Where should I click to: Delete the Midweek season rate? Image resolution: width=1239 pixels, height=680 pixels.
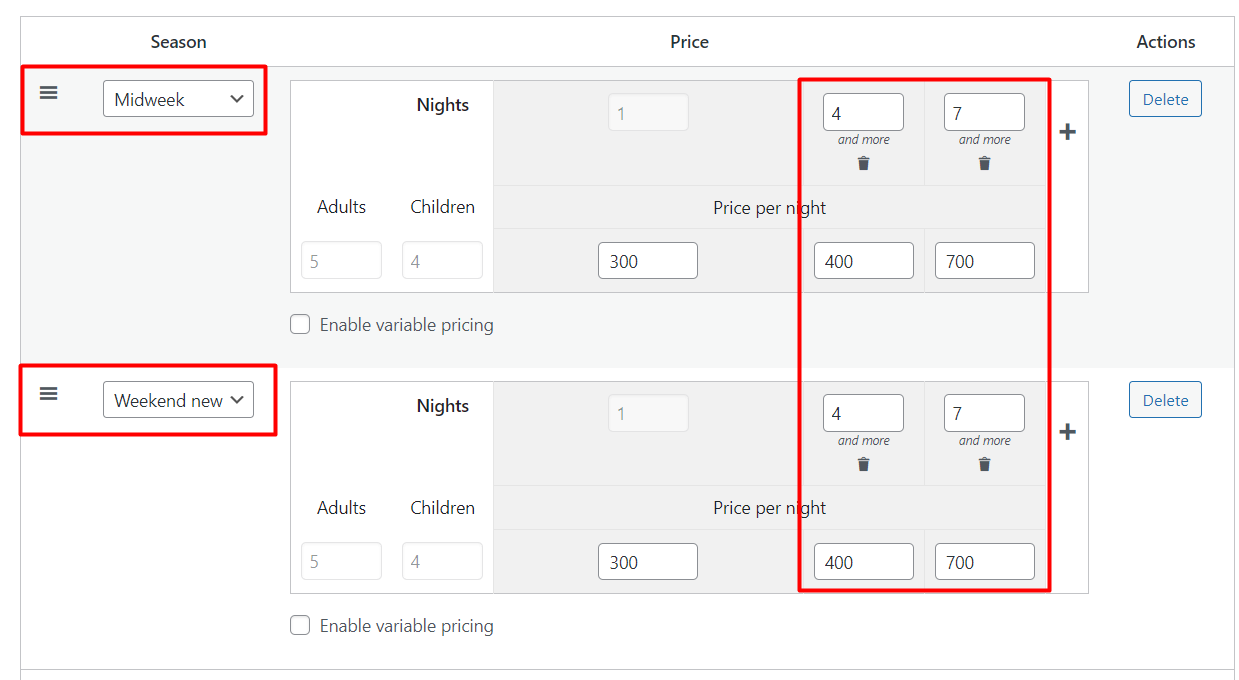(x=1165, y=99)
